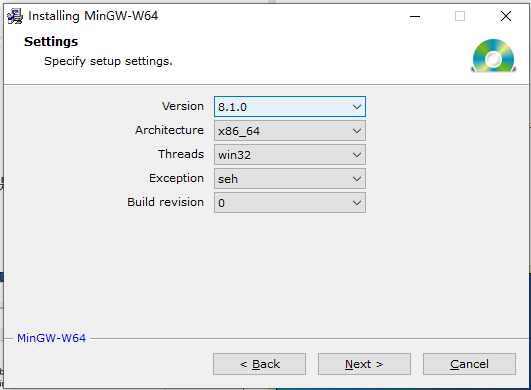Open the Version dropdown showing 8.1.0
Screen dimensions: 531x390
coord(290,107)
